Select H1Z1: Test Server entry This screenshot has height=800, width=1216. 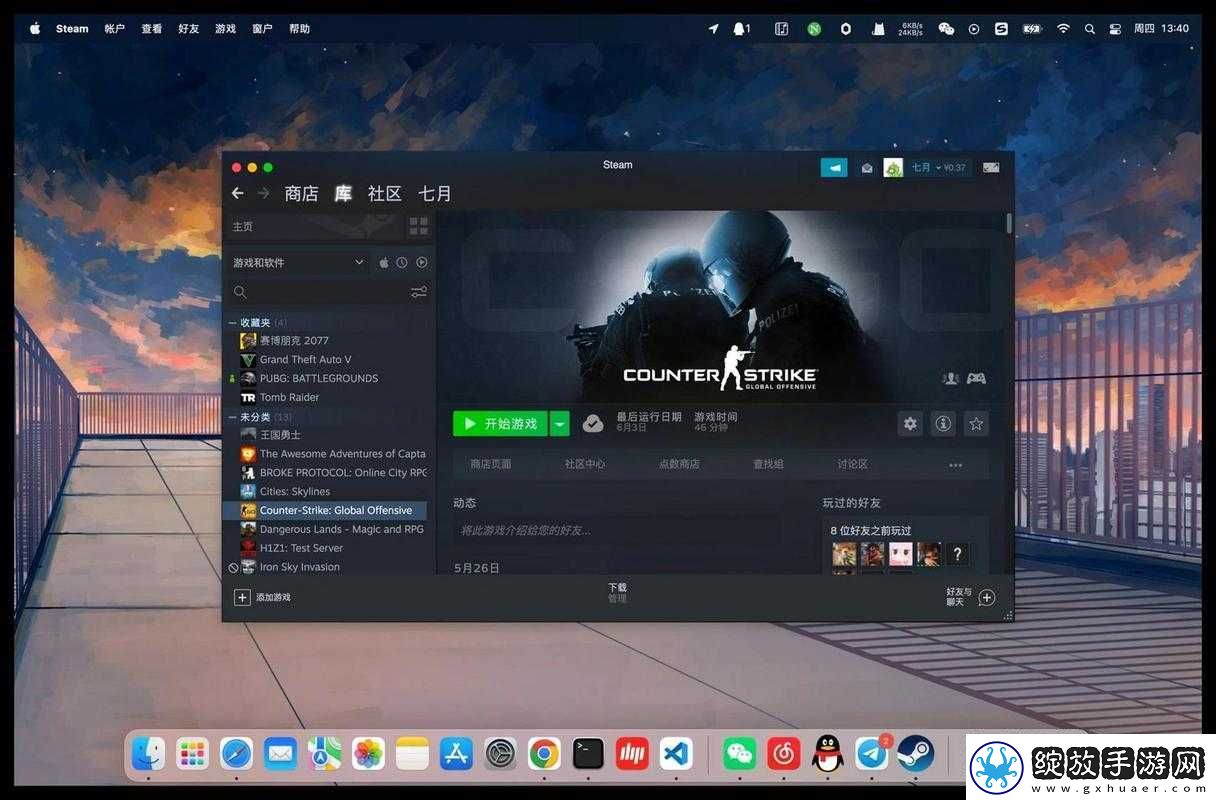301,548
